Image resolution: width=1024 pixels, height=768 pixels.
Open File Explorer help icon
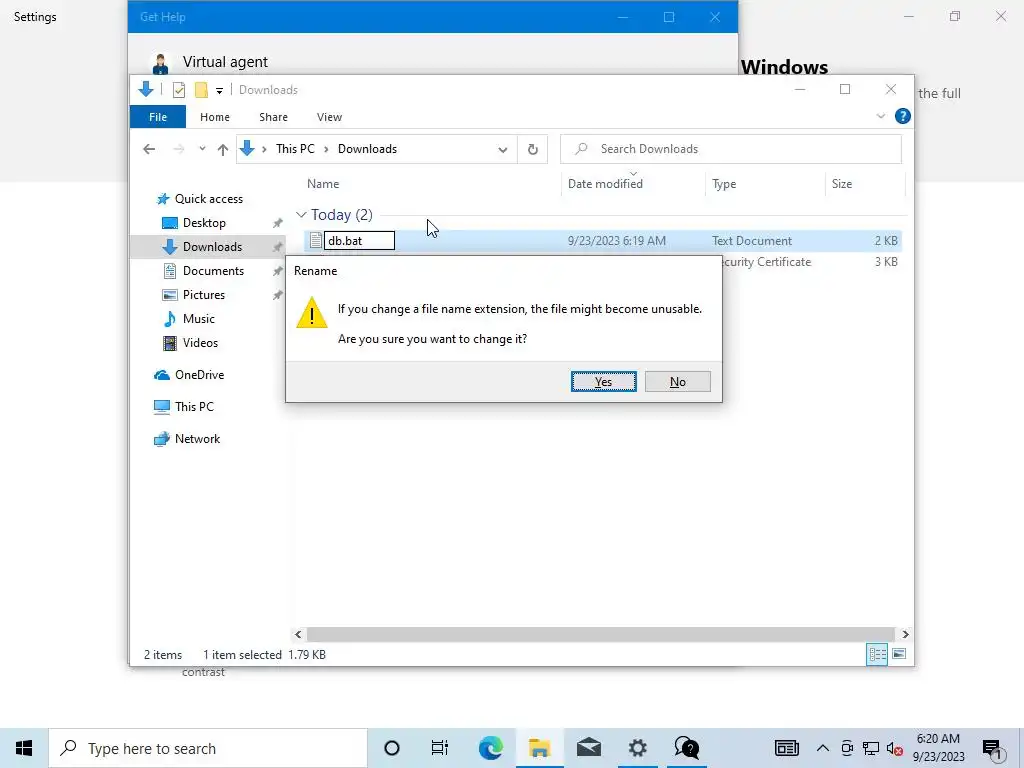point(903,116)
